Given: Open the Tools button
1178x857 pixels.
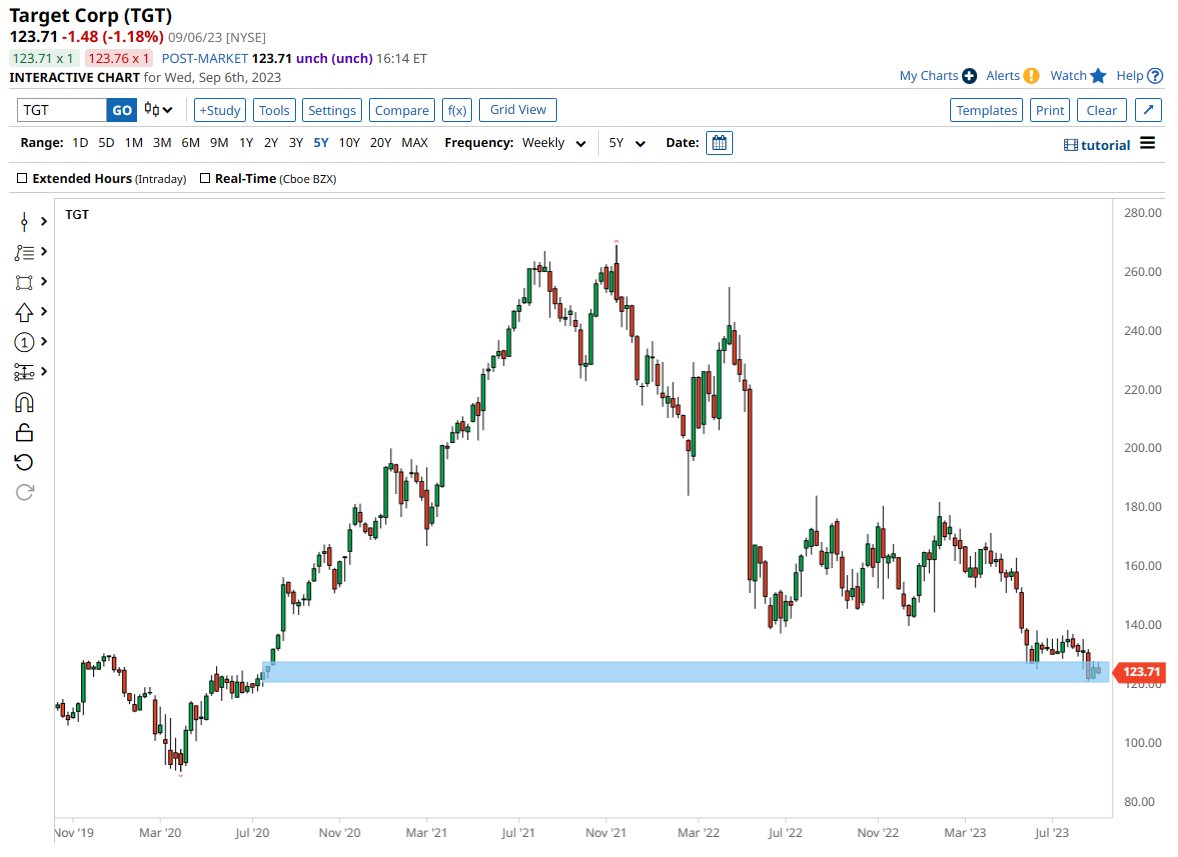Looking at the screenshot, I should (x=274, y=110).
